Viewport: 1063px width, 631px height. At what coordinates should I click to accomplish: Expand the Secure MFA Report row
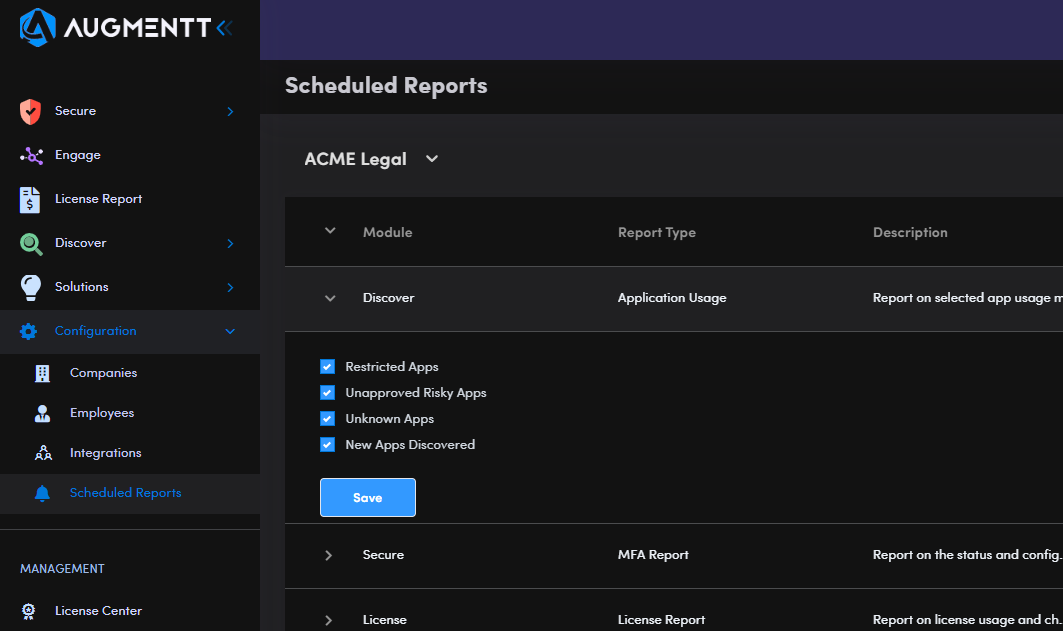329,555
